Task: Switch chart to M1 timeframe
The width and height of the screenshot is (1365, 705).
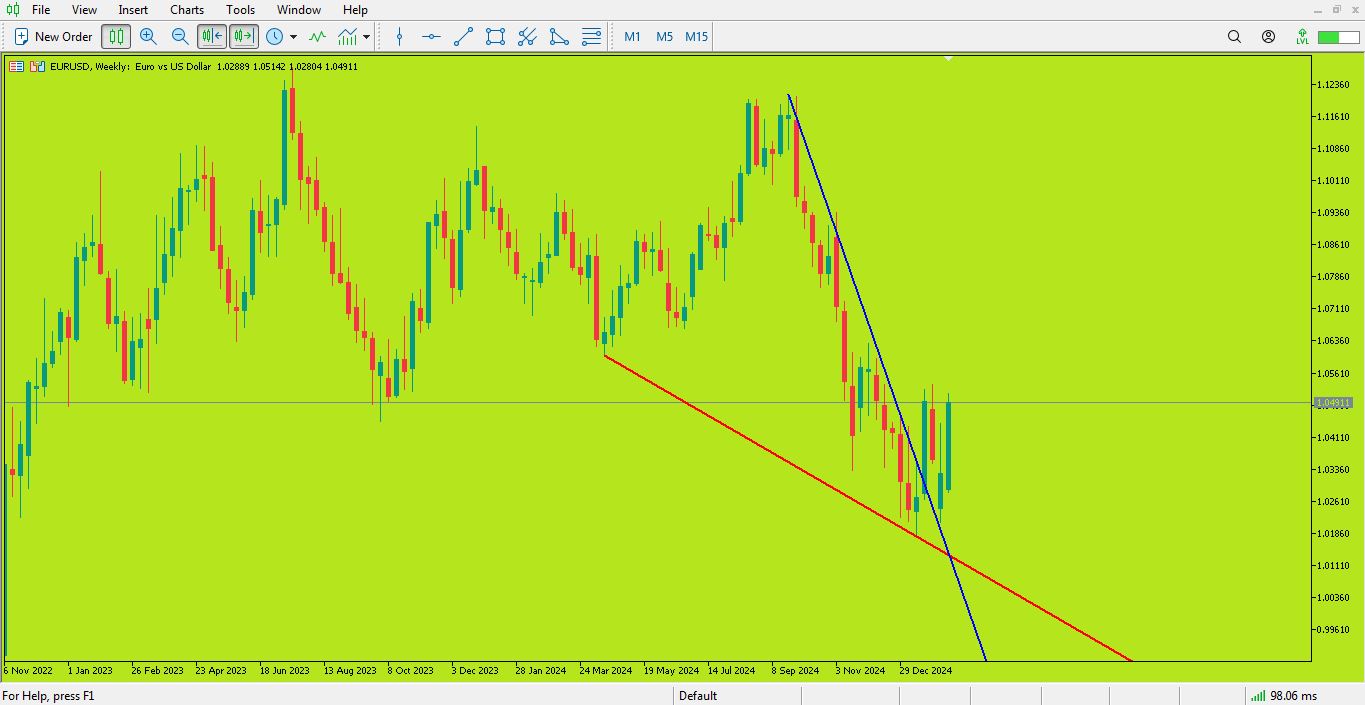Action: (x=632, y=37)
